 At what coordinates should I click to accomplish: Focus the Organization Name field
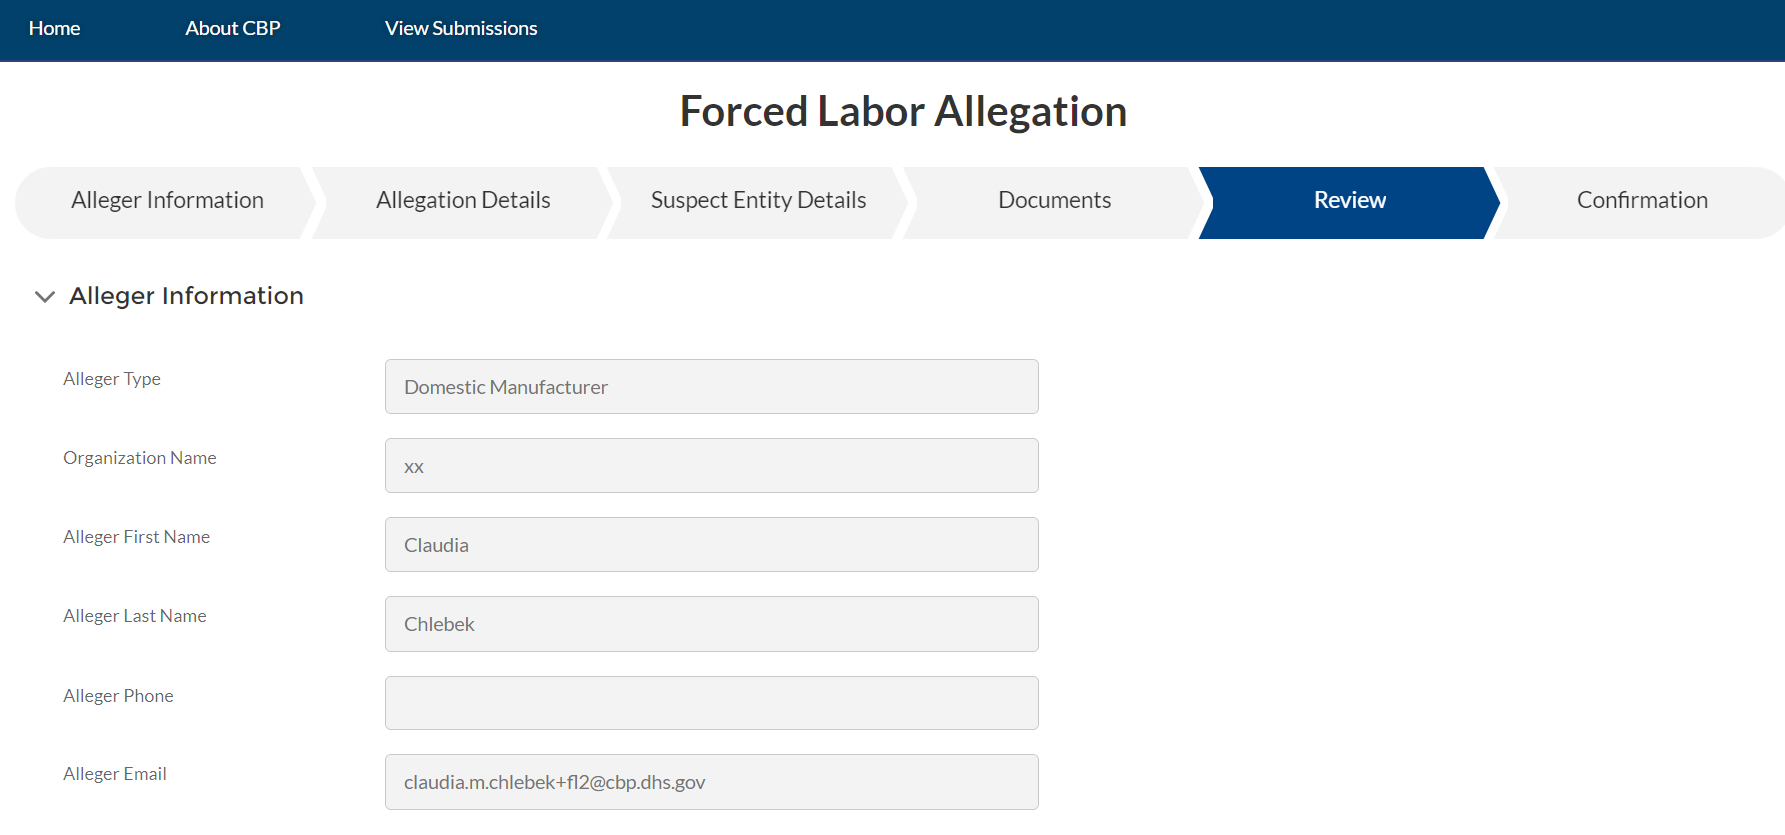point(711,466)
